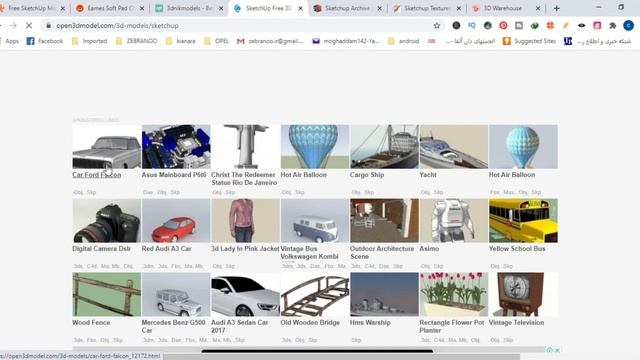Click the Car Ford Falcon thumbnail
Screen dimensions: 640x360
[x=107, y=147]
